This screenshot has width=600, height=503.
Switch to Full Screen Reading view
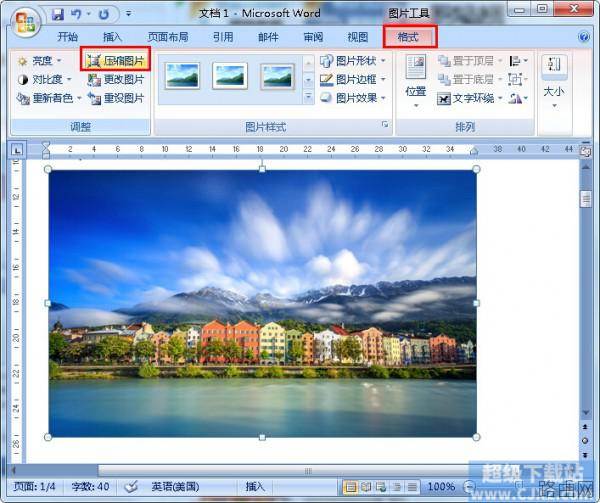click(366, 487)
